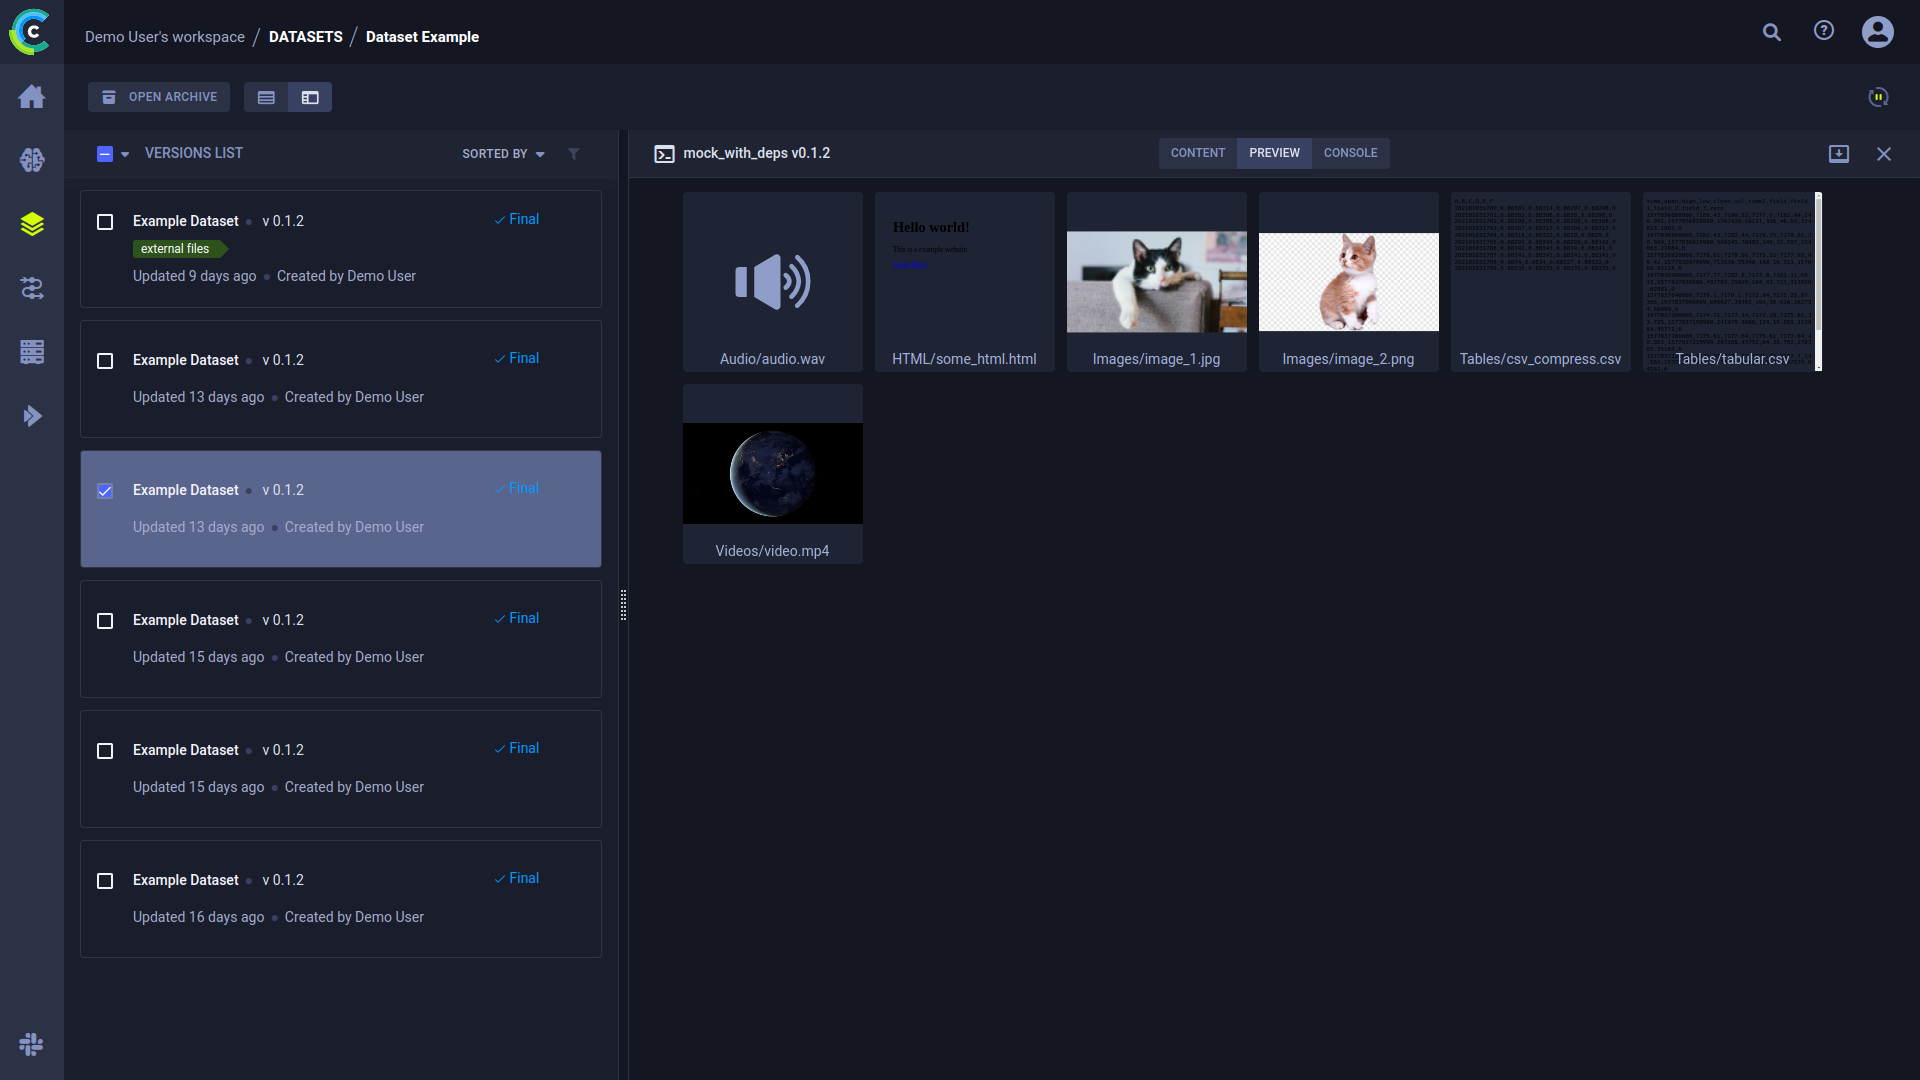Open the Images/image_1.jpg cat thumbnail
The height and width of the screenshot is (1080, 1920).
point(1156,282)
